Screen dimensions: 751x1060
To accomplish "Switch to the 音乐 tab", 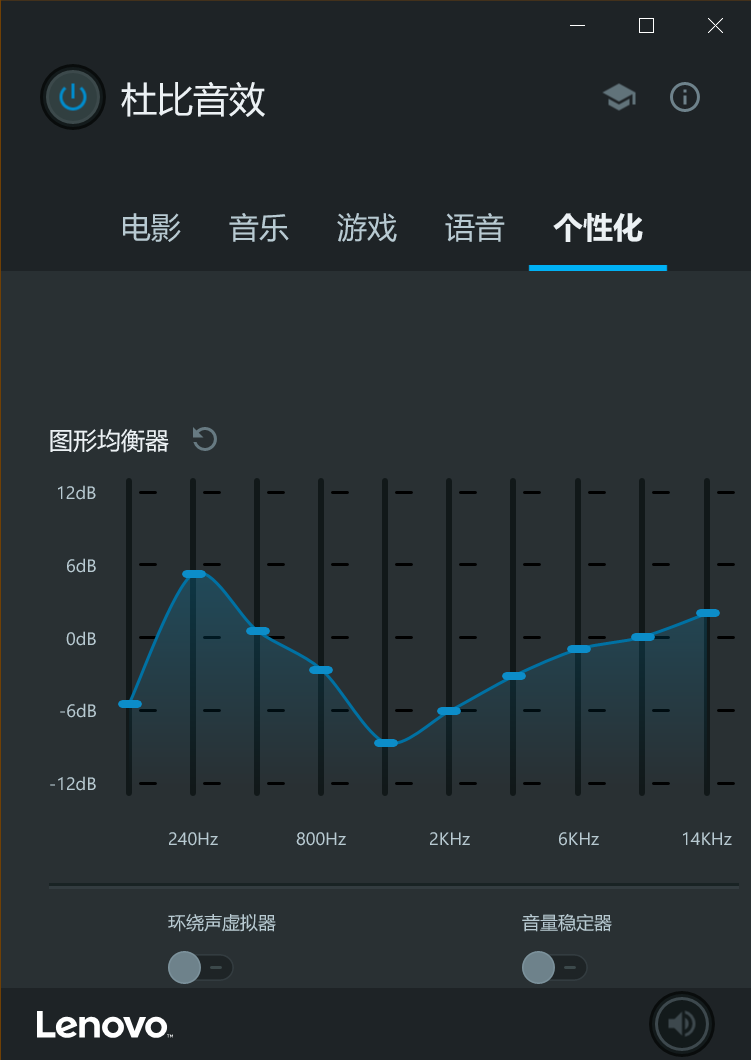I will pyautogui.click(x=259, y=228).
